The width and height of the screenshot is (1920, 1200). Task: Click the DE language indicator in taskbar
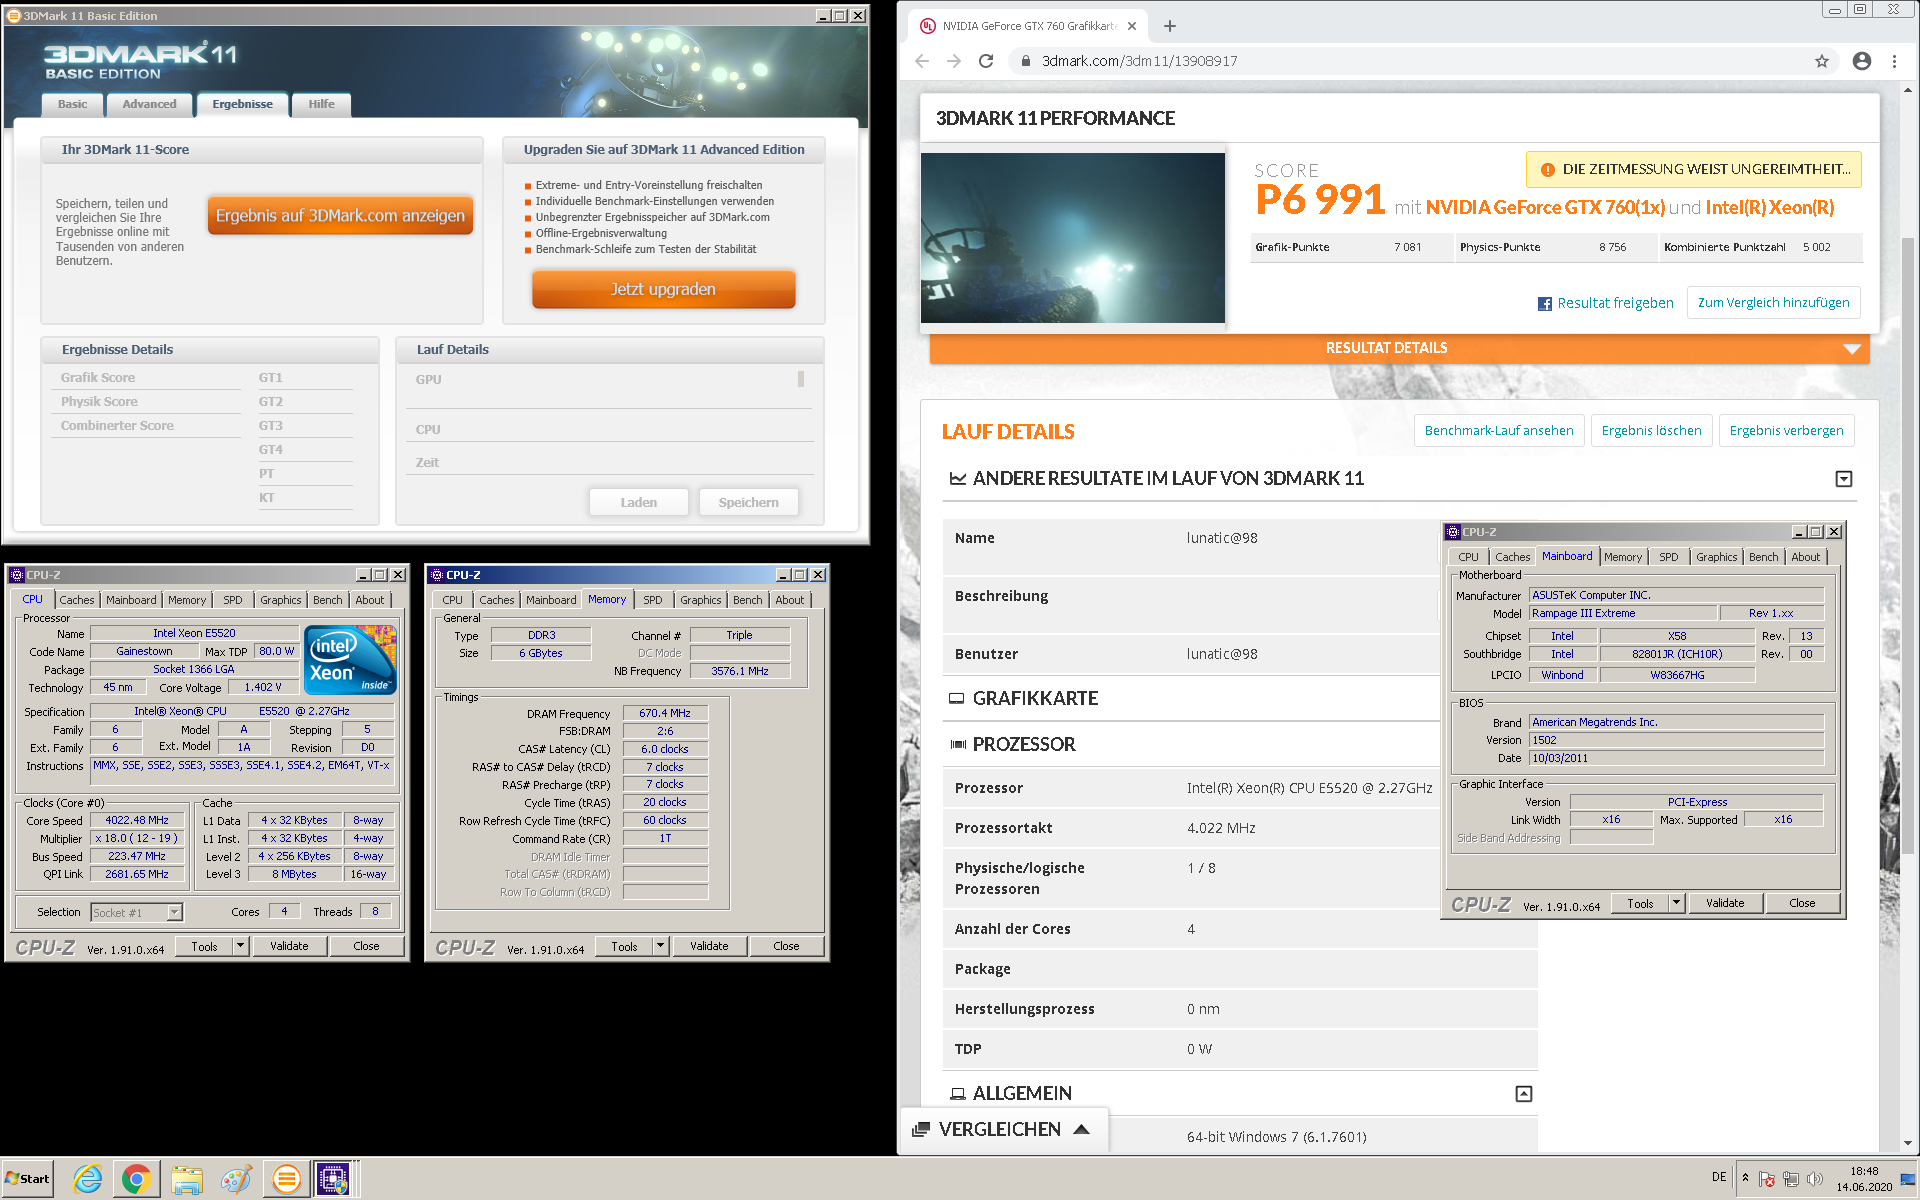(1719, 1177)
